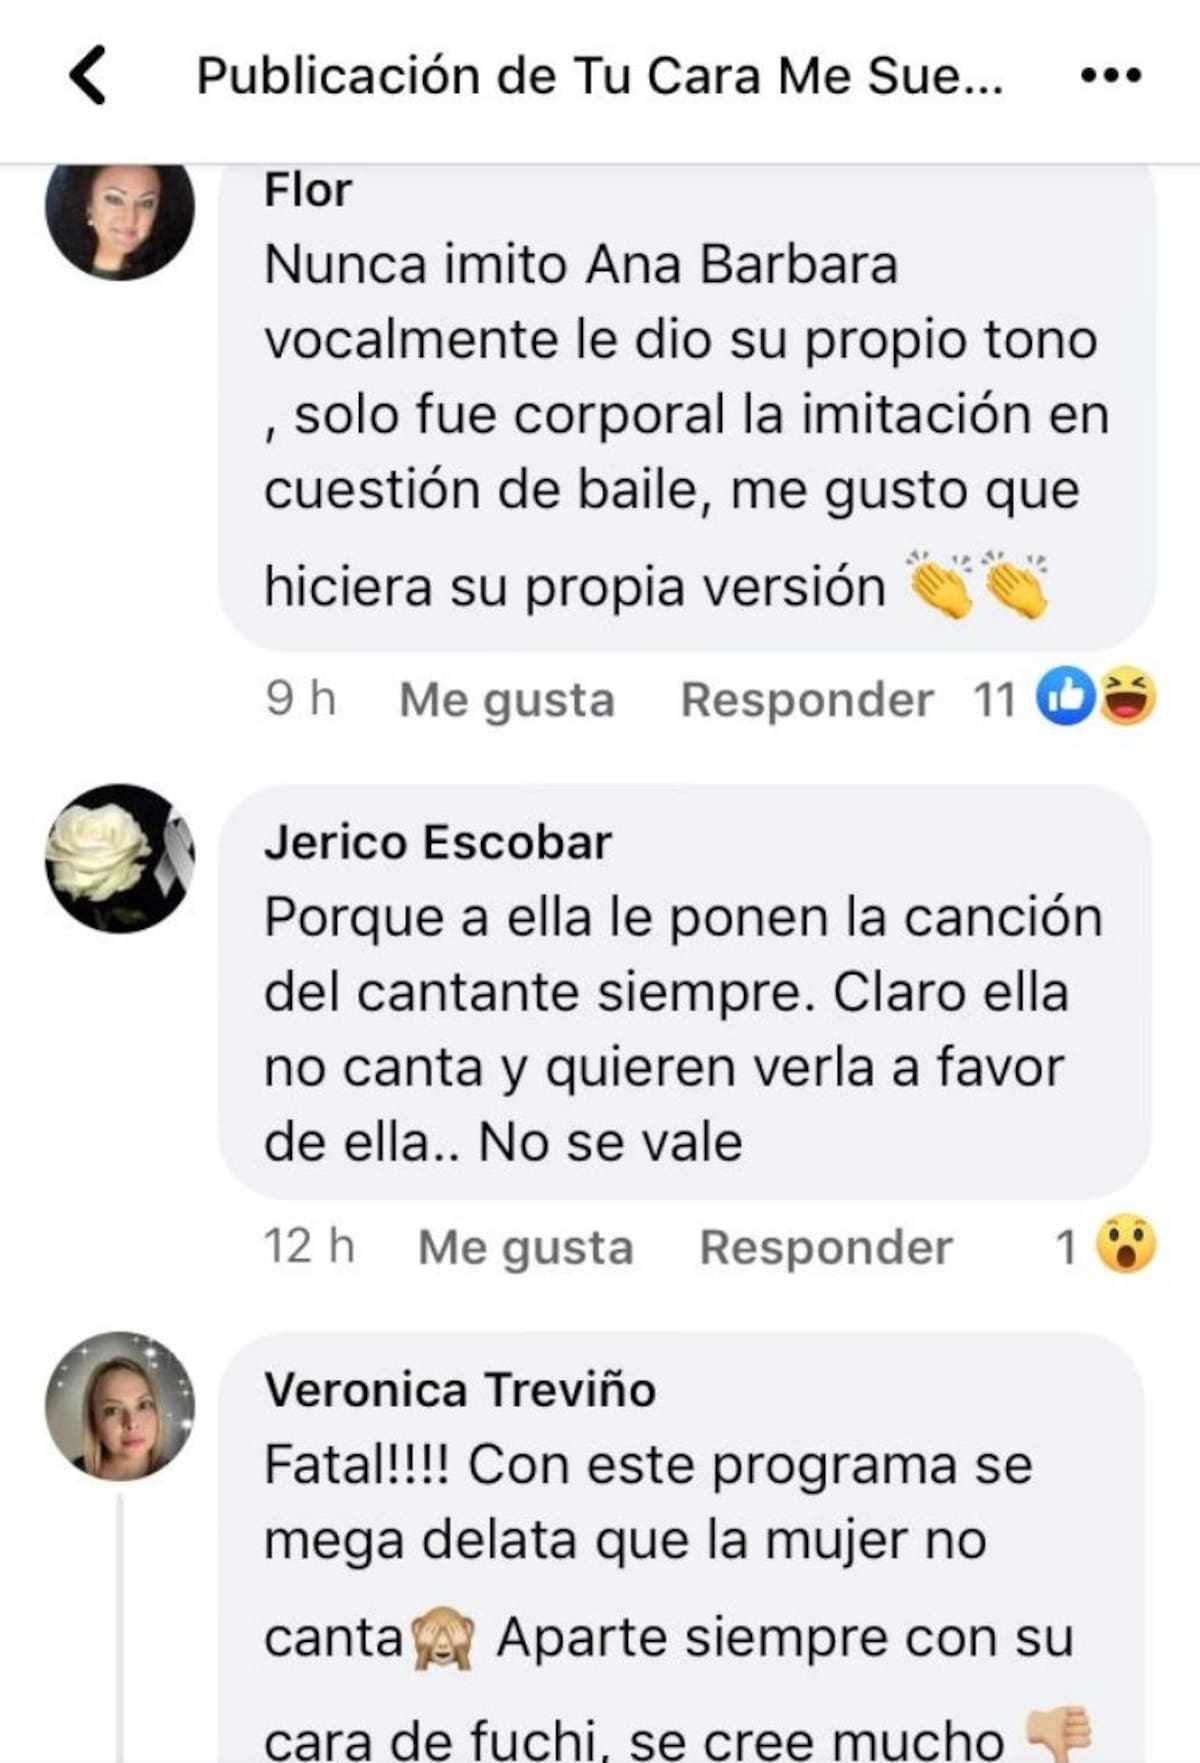Like Flor's comment with Me gusta
The height and width of the screenshot is (1763, 1200).
(x=507, y=700)
